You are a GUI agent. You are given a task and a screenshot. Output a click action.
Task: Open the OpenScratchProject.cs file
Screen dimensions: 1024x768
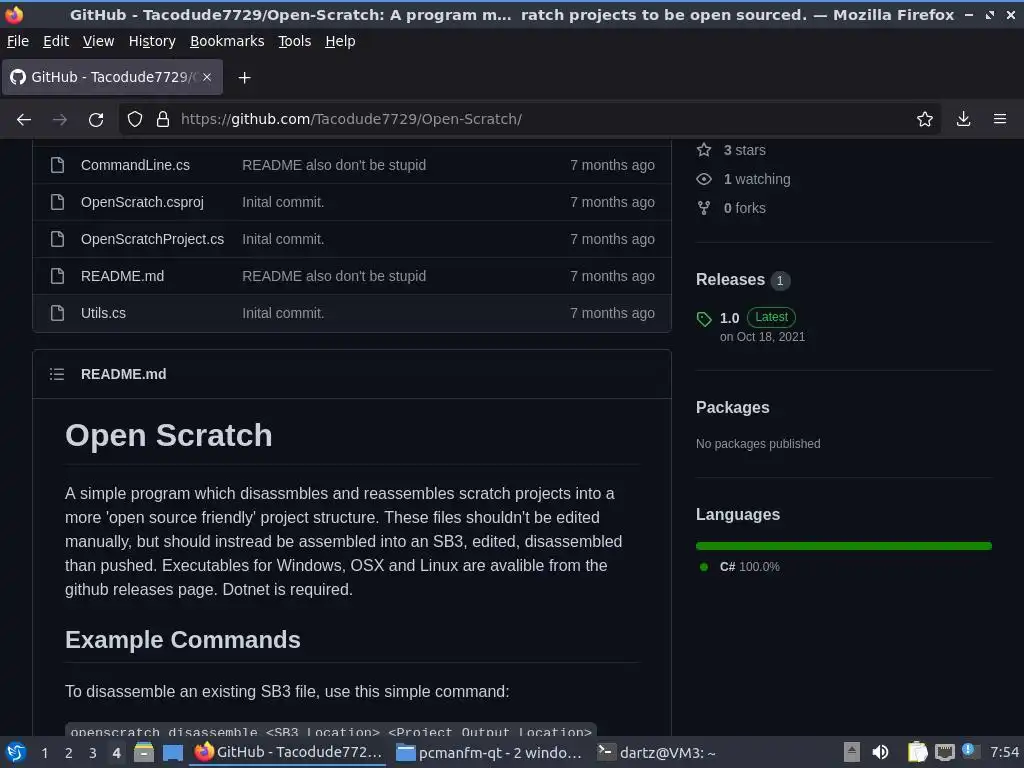point(152,239)
